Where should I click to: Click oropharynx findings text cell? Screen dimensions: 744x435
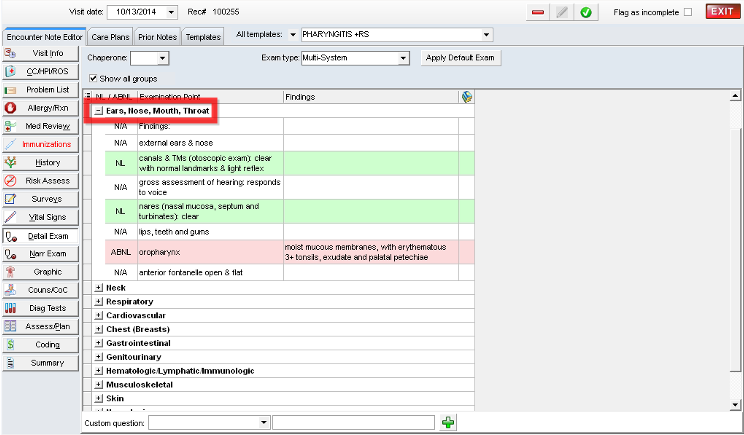pyautogui.click(x=371, y=252)
